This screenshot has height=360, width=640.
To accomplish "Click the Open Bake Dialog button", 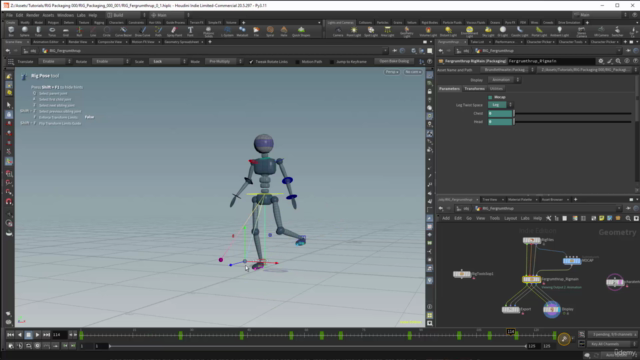I will 394,62.
